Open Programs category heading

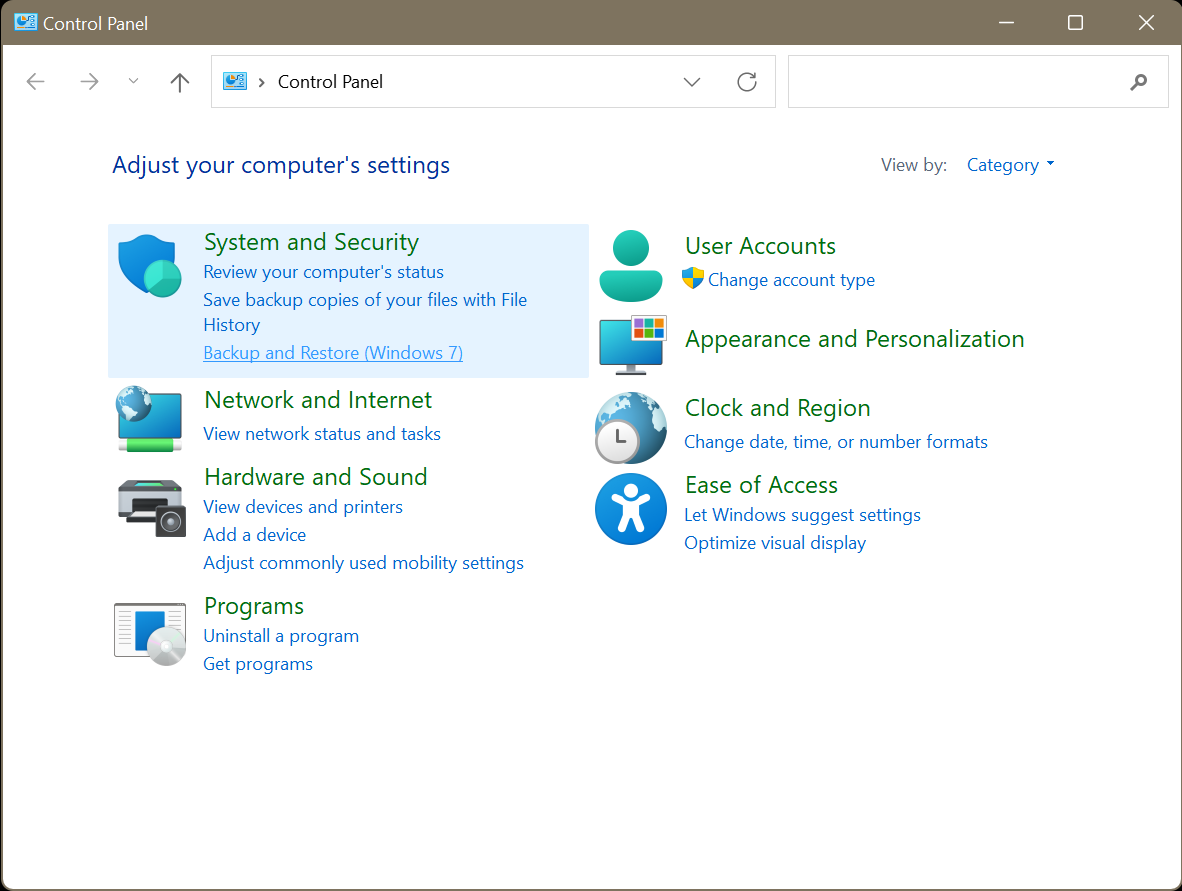[x=254, y=607]
